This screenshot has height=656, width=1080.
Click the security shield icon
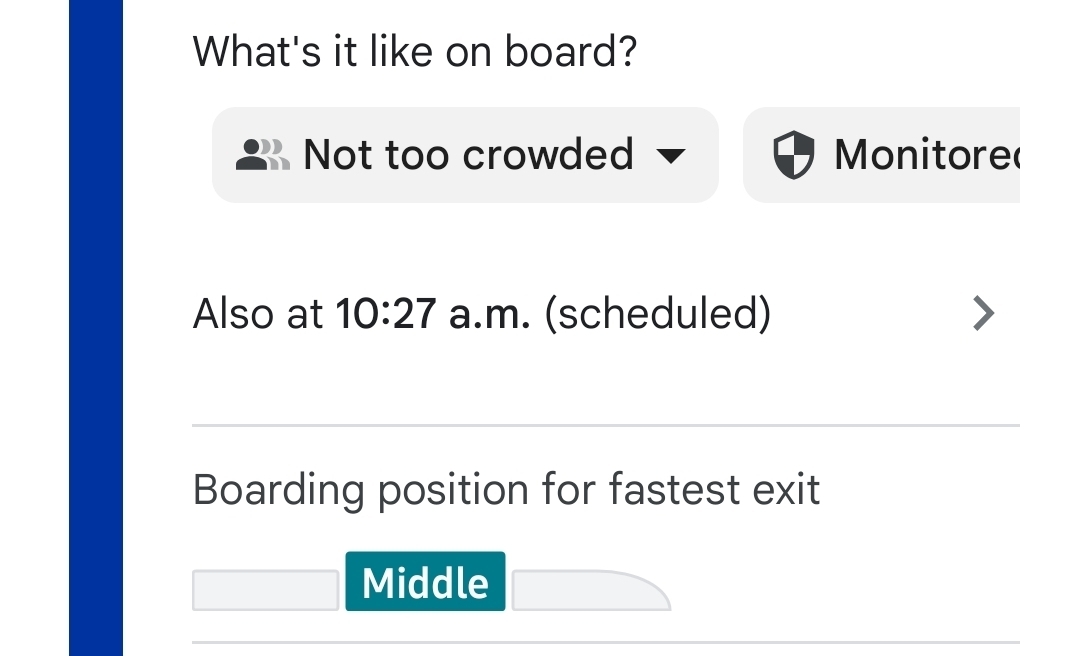tap(794, 155)
